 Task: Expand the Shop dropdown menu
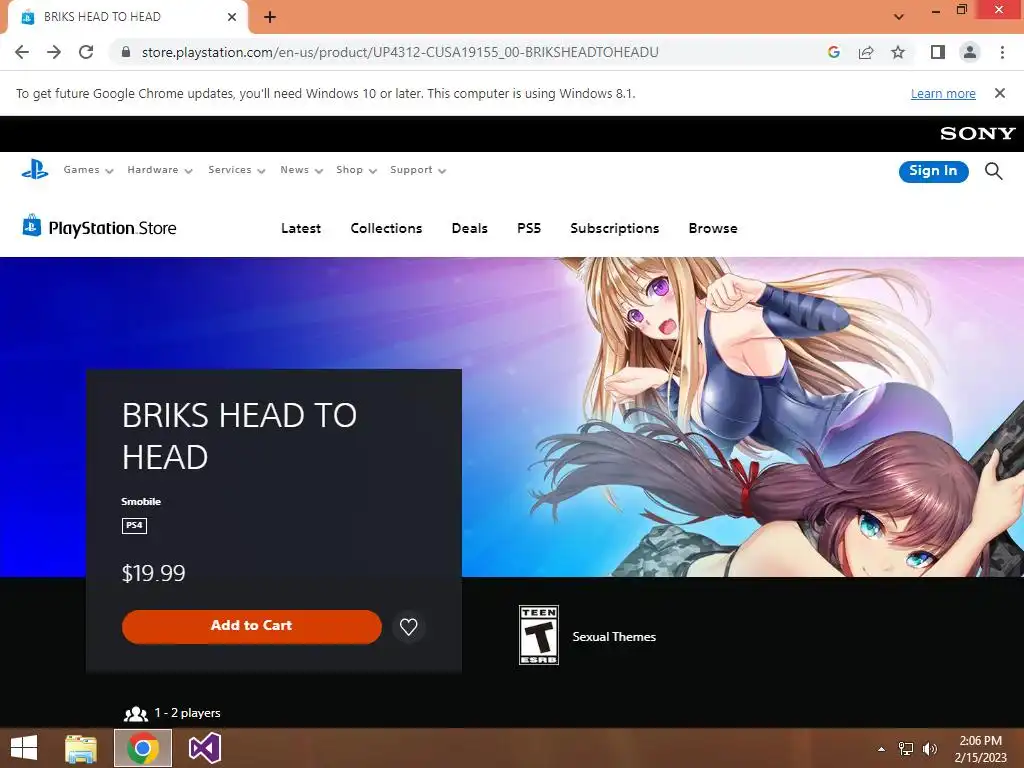click(357, 170)
